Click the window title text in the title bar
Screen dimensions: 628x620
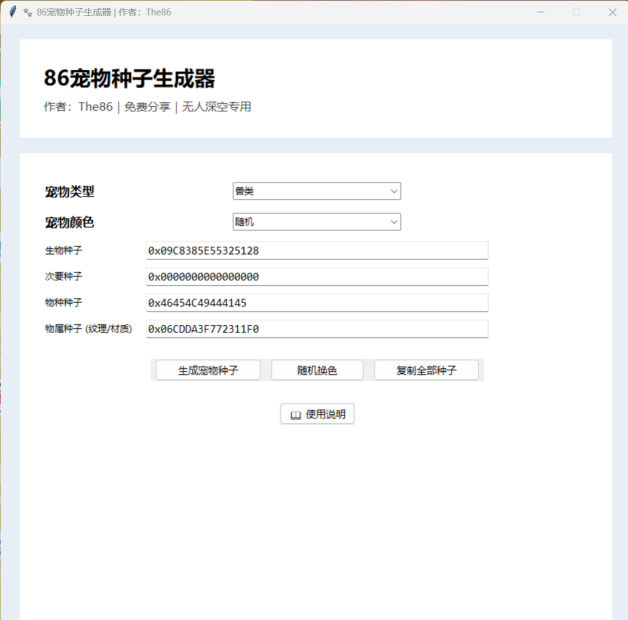[104, 12]
